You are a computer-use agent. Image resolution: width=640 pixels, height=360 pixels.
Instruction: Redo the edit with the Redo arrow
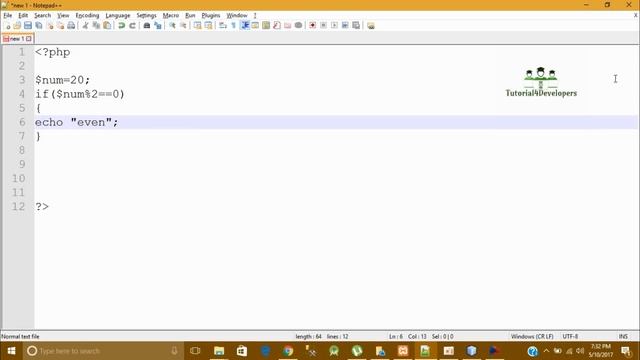132,26
